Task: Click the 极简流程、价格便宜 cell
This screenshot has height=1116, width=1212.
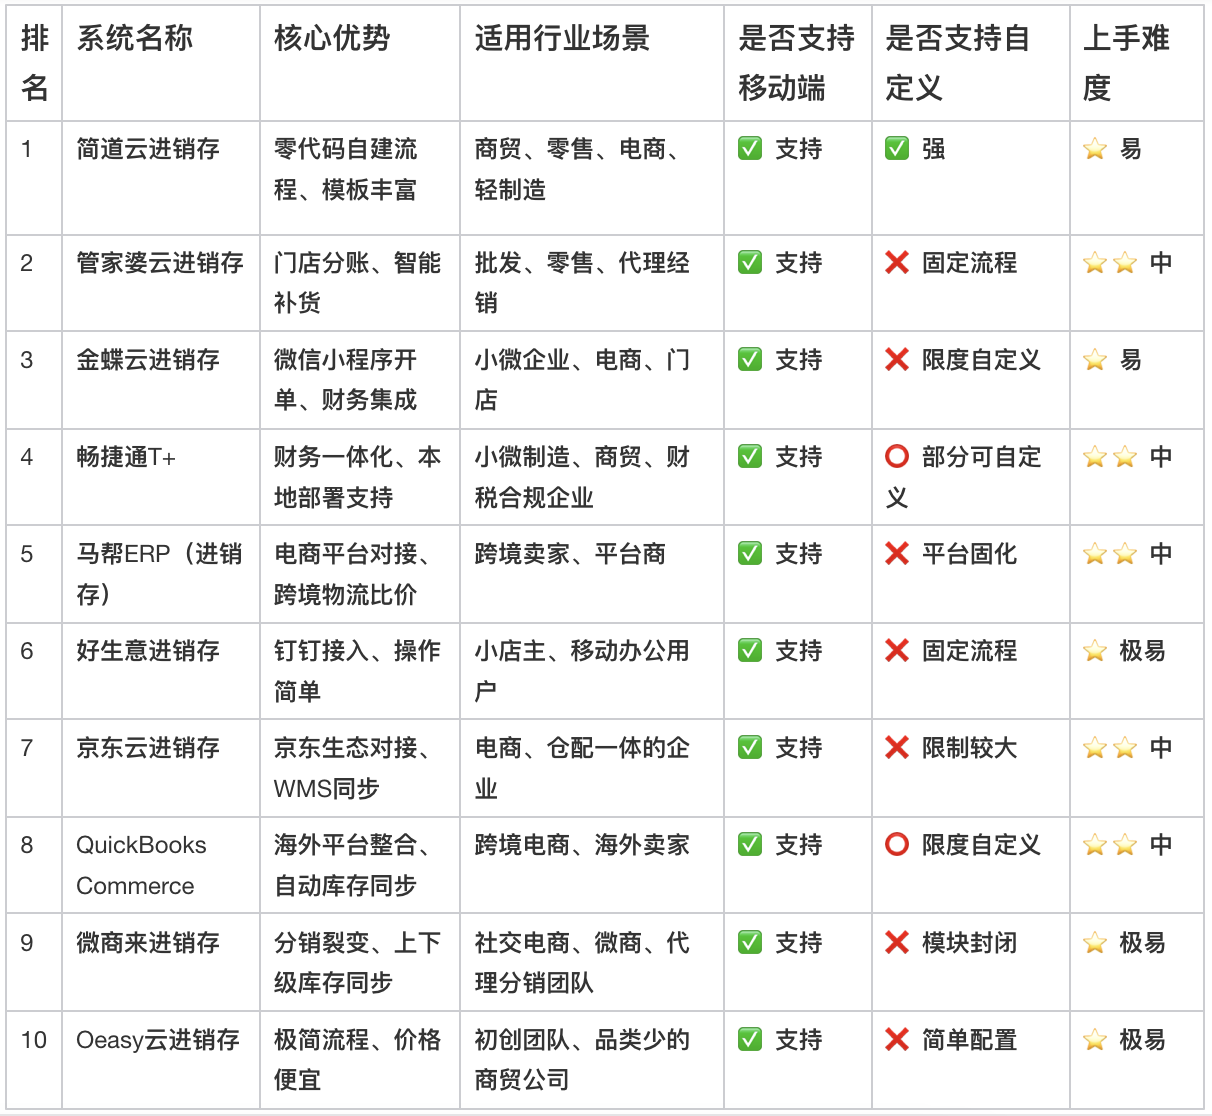Action: 360,1060
